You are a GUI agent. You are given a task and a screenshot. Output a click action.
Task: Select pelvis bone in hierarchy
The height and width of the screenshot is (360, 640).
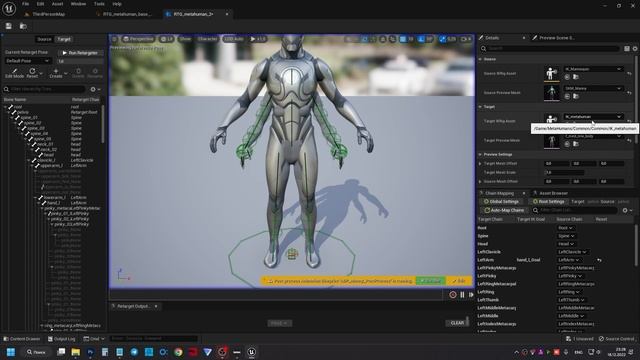(x=23, y=112)
